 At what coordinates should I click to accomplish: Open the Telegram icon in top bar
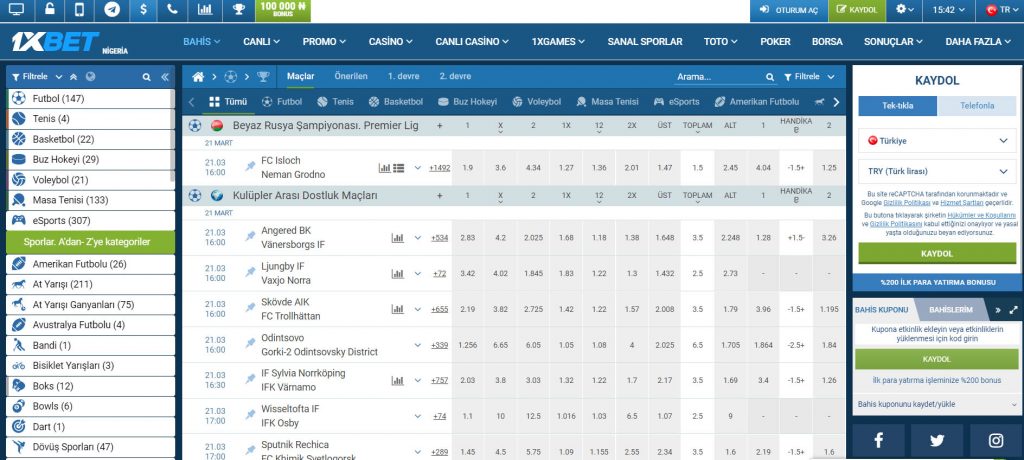[x=112, y=10]
